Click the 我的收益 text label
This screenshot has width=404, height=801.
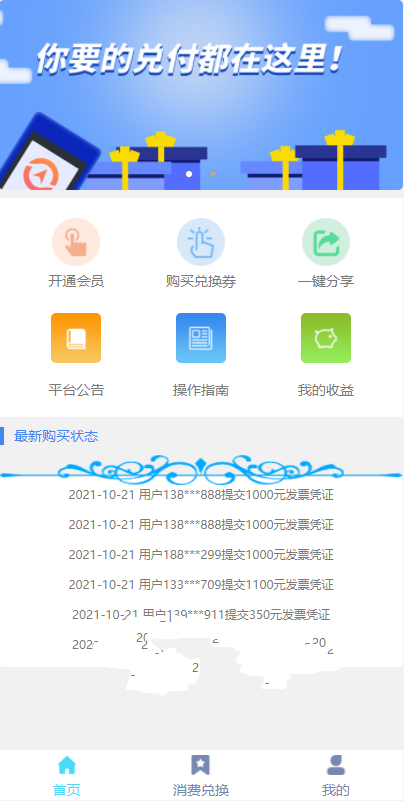tap(326, 391)
